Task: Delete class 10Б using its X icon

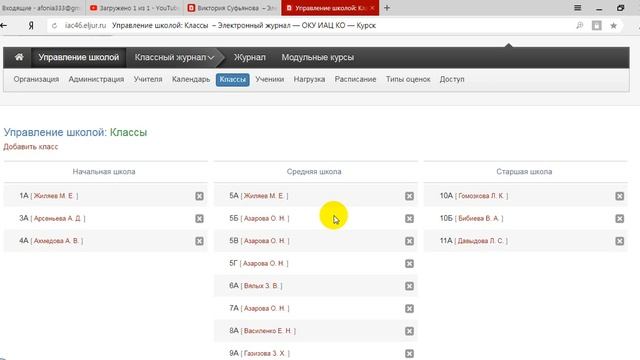Action: coord(620,219)
